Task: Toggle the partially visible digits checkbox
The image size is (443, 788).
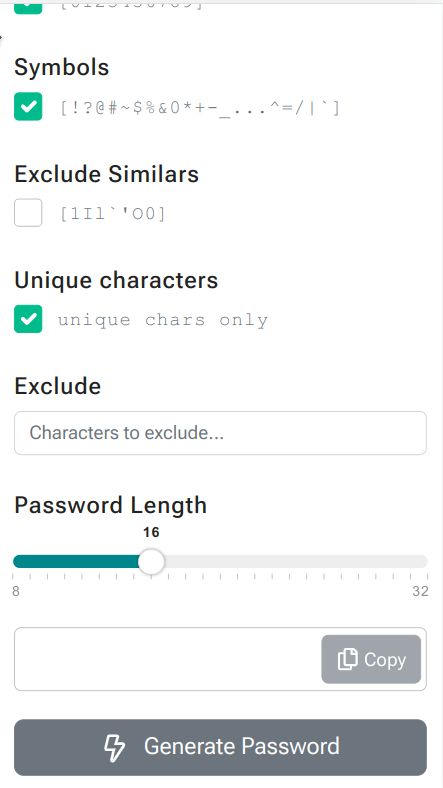Action: pyautogui.click(x=28, y=7)
